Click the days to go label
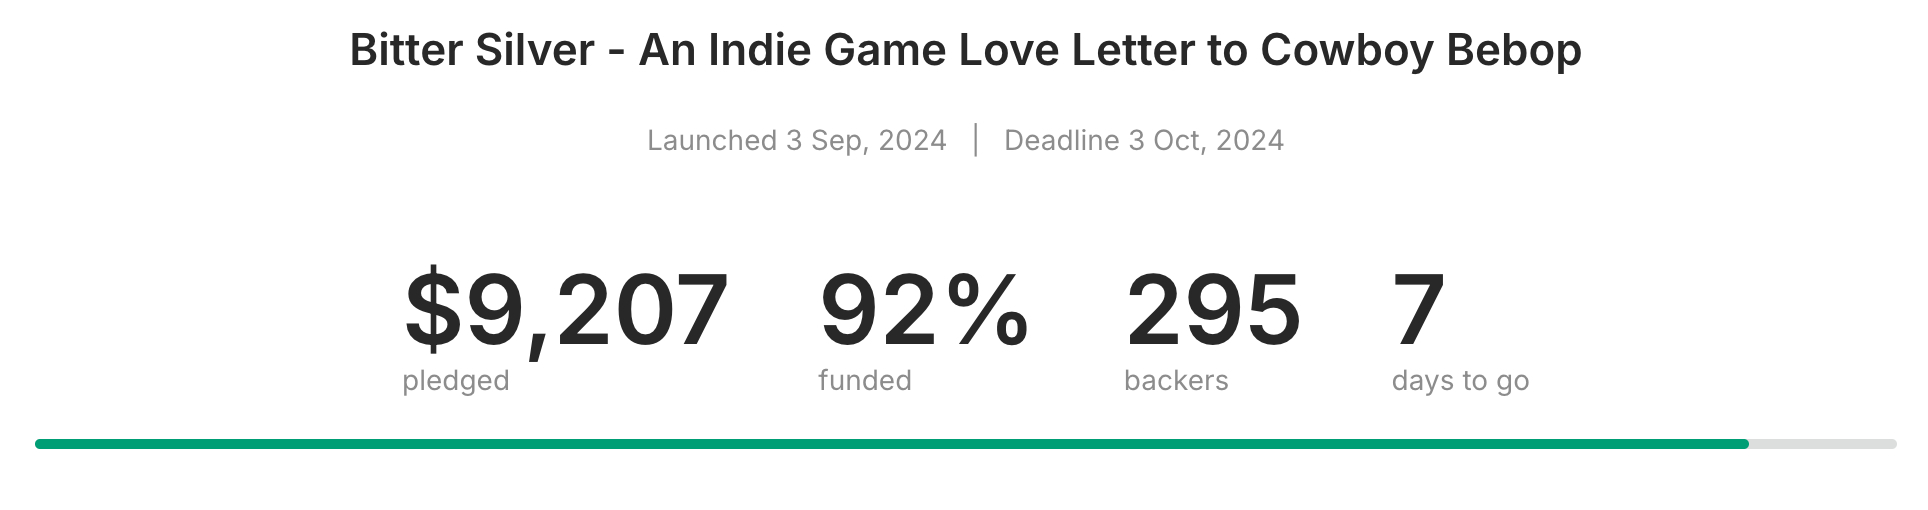 click(x=1460, y=381)
